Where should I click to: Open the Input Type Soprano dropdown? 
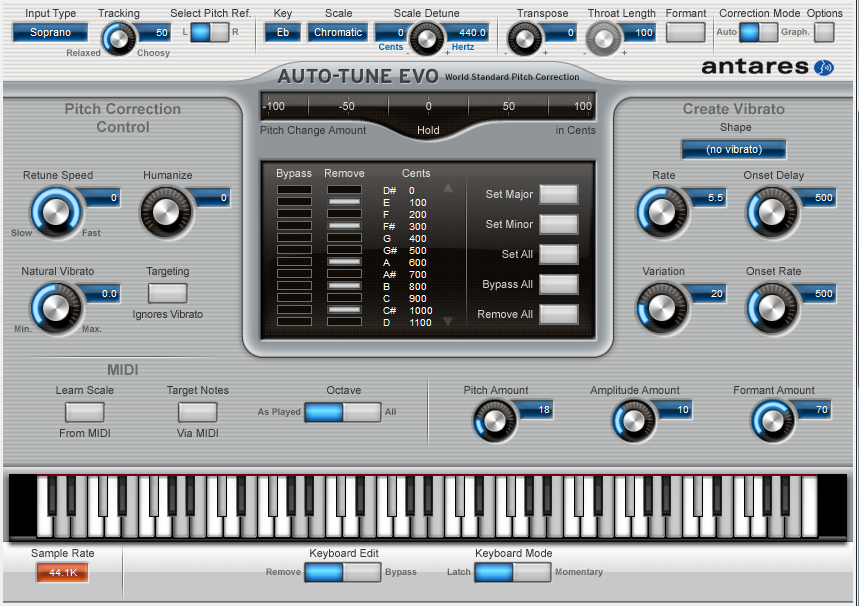click(x=50, y=32)
